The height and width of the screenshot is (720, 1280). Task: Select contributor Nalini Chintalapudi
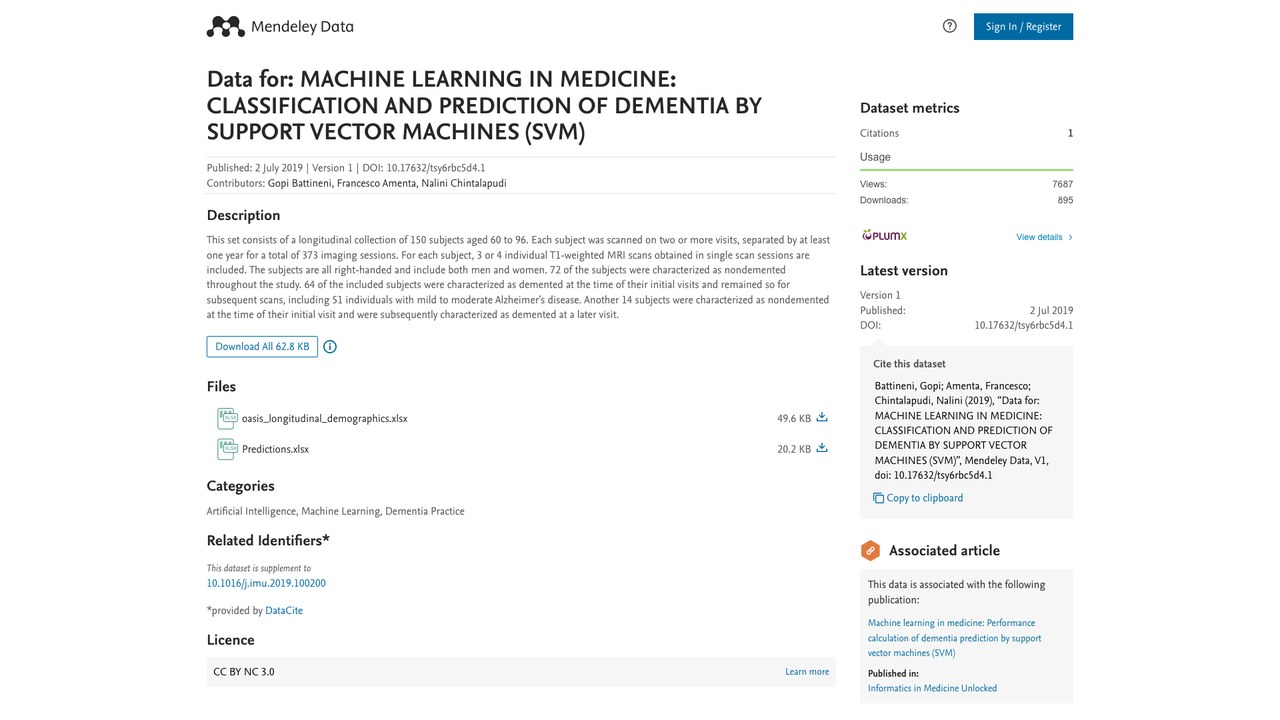(462, 184)
